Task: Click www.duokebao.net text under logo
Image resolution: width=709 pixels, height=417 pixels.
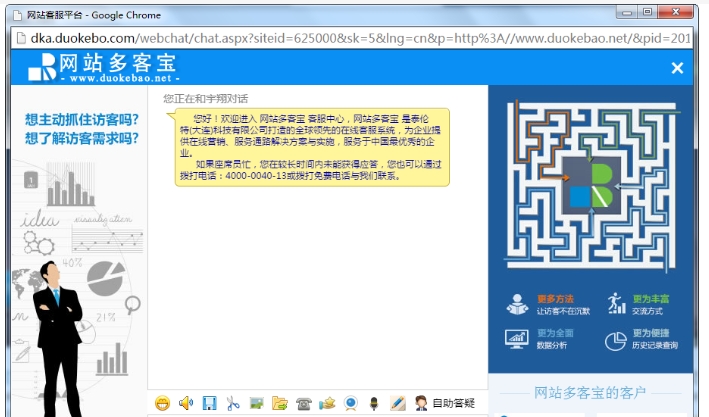Action: [x=120, y=78]
